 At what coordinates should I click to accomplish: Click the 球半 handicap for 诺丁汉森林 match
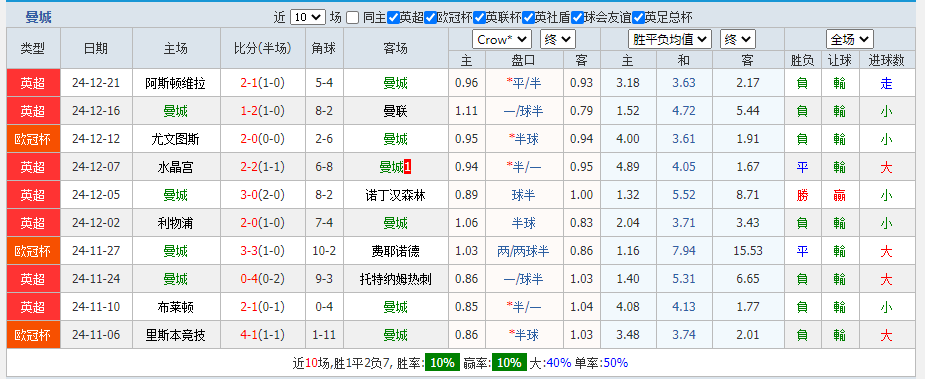click(x=523, y=195)
